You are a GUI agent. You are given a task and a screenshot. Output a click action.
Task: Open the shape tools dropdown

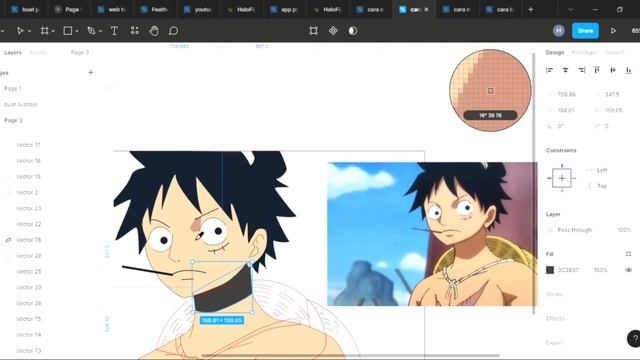(77, 31)
